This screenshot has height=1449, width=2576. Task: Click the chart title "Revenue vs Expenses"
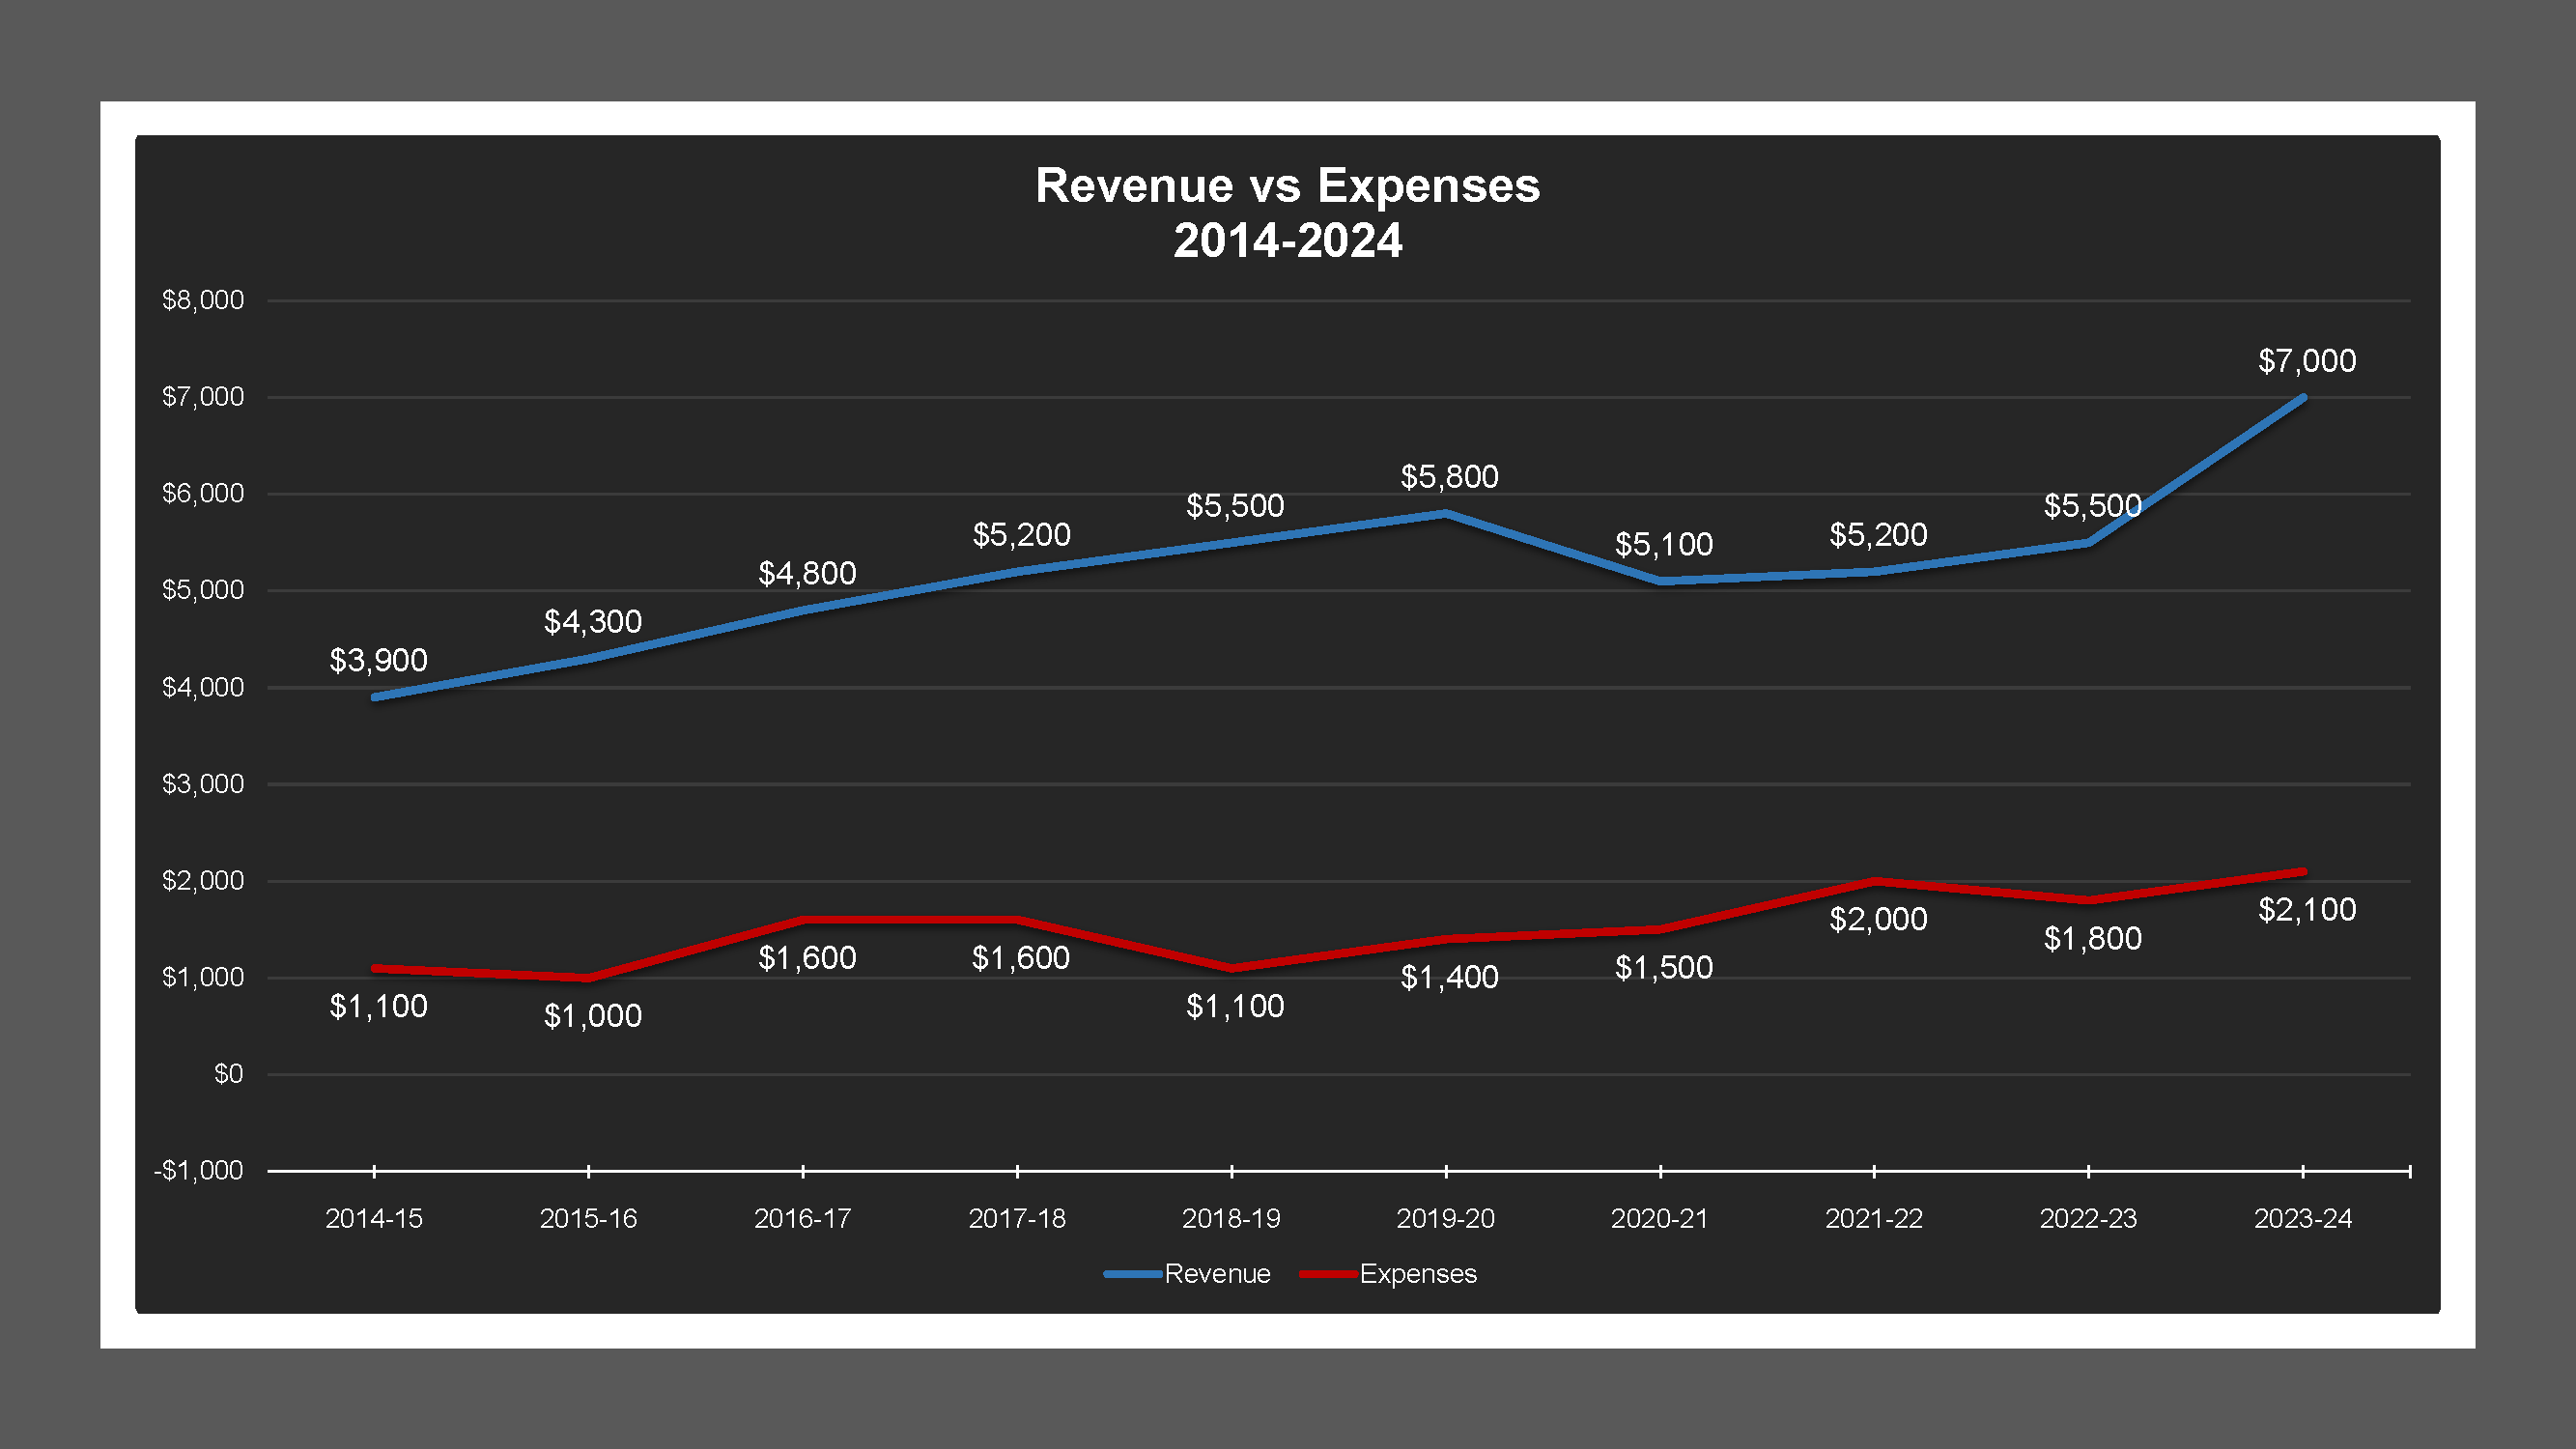[x=1287, y=186]
